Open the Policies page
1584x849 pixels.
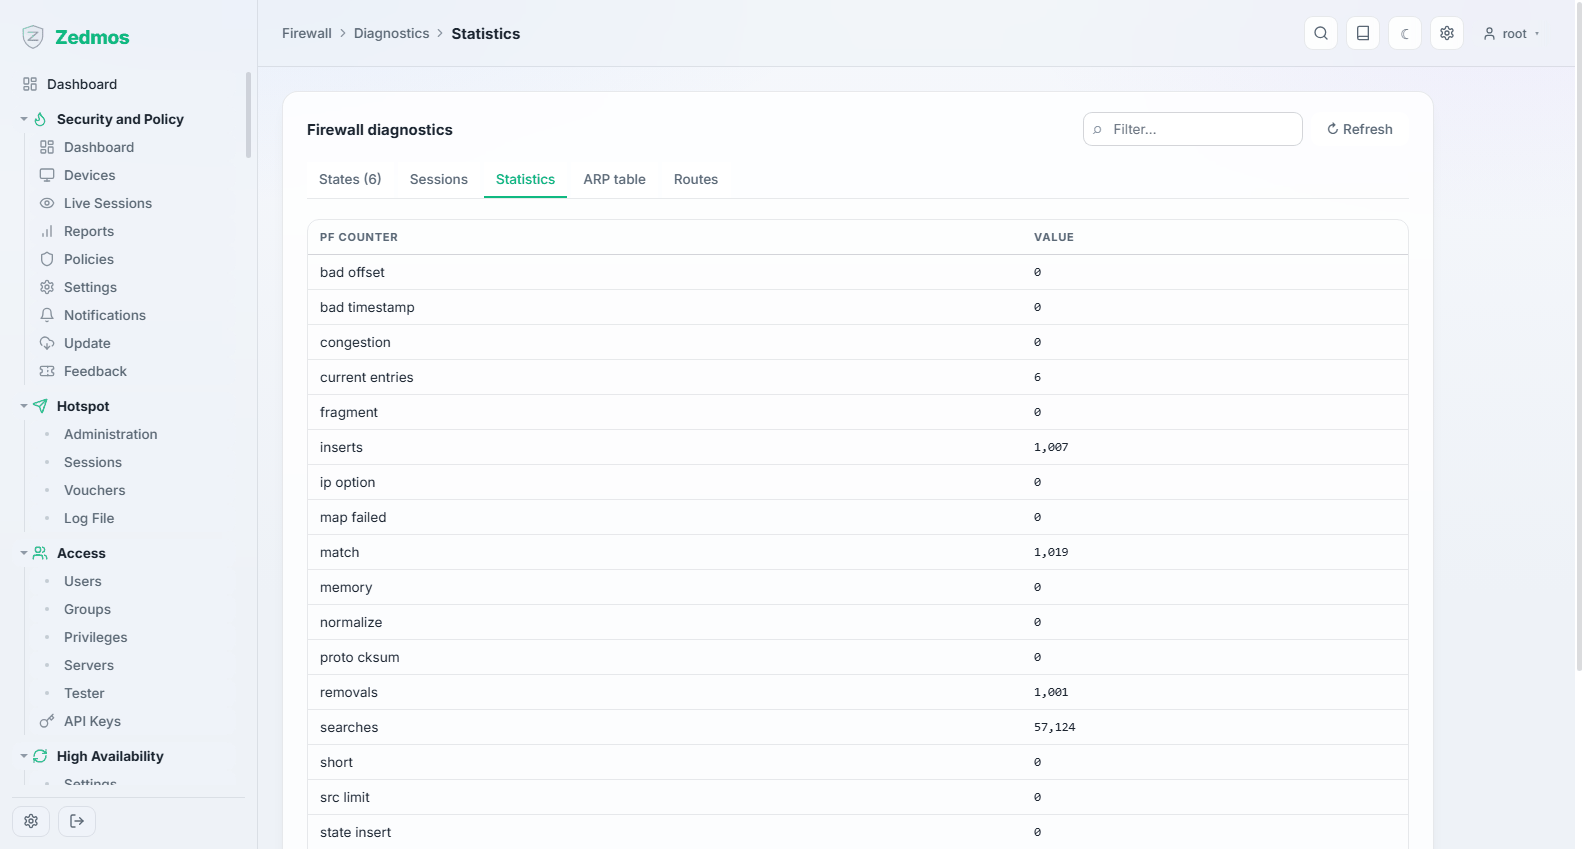coord(89,259)
